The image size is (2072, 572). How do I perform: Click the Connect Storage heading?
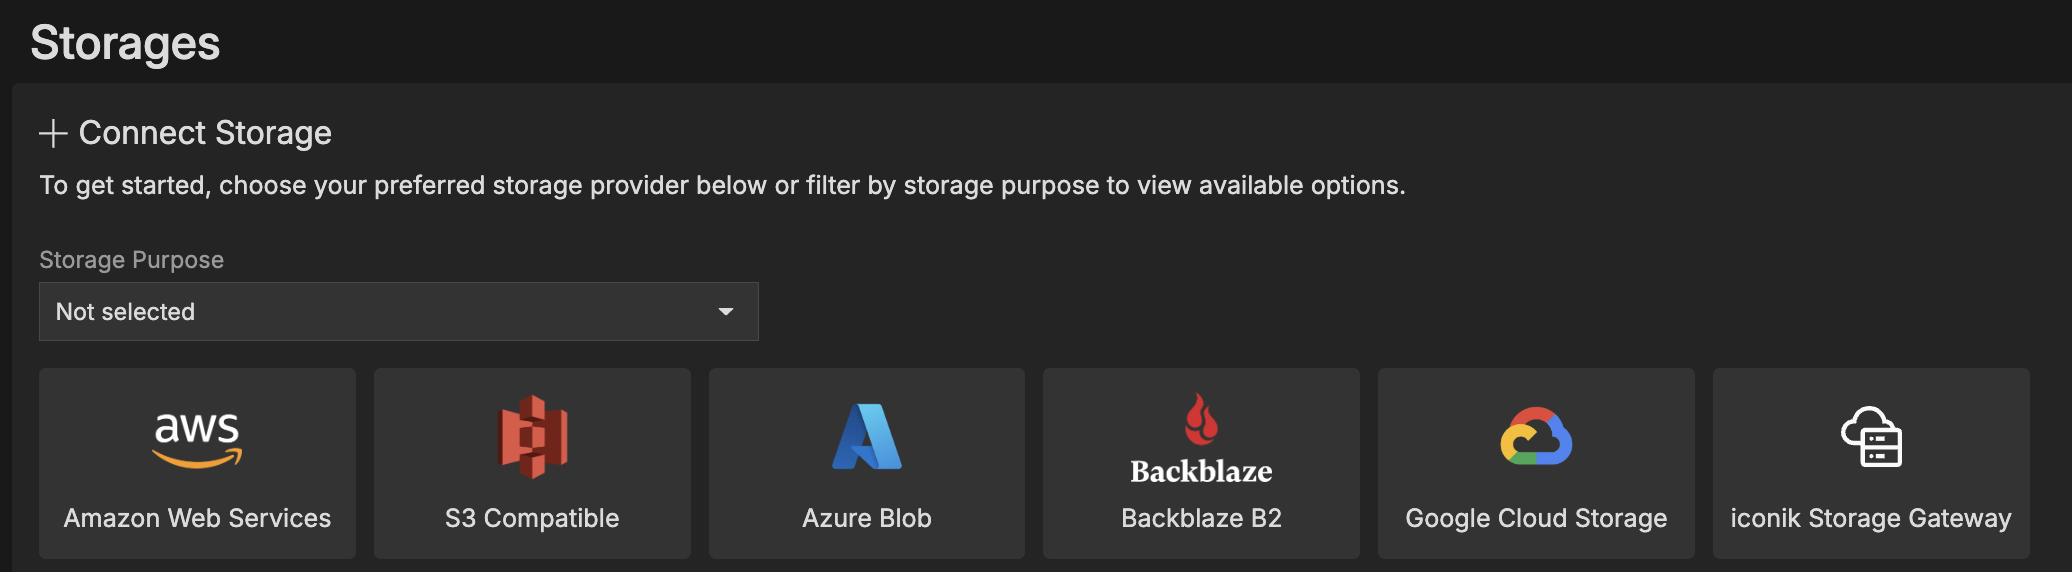[x=205, y=133]
